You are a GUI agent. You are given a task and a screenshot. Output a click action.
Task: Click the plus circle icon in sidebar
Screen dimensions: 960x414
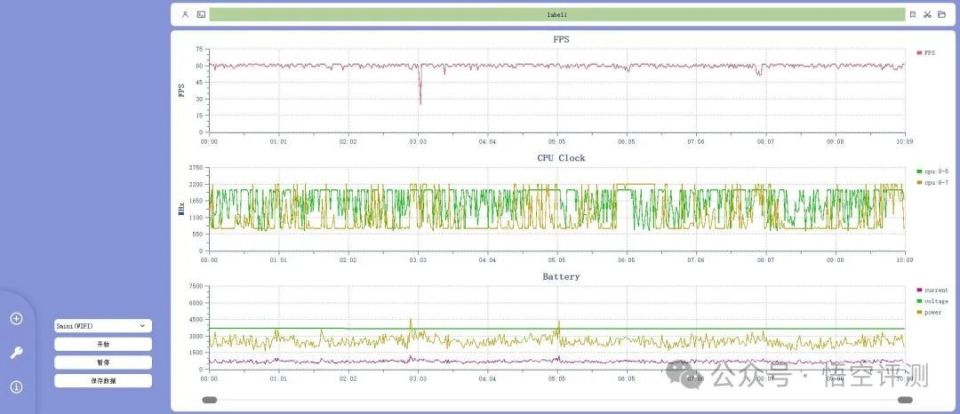17,318
